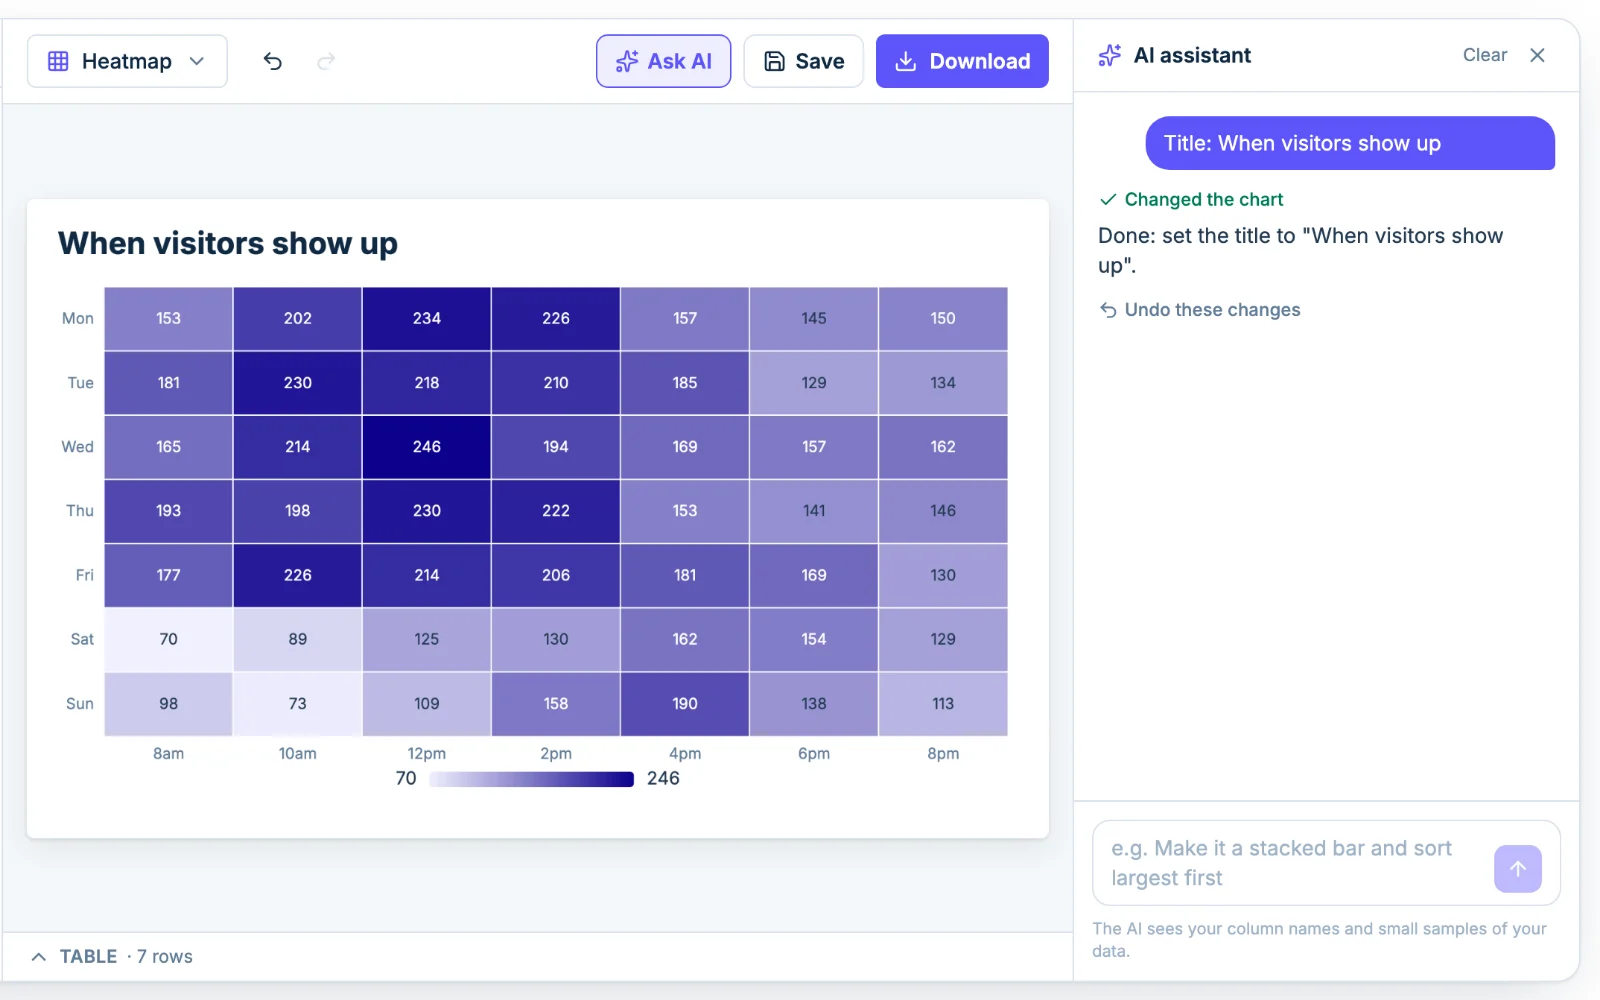Click the AI assistant sparkle icon in header
Screen dimensions: 1600x1000
point(1110,55)
